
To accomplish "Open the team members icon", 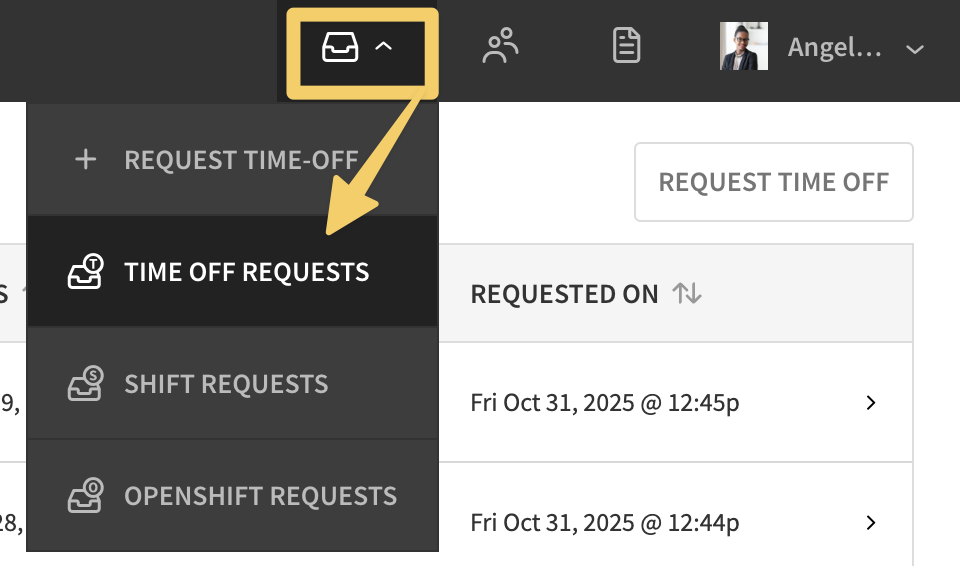I will [x=500, y=47].
